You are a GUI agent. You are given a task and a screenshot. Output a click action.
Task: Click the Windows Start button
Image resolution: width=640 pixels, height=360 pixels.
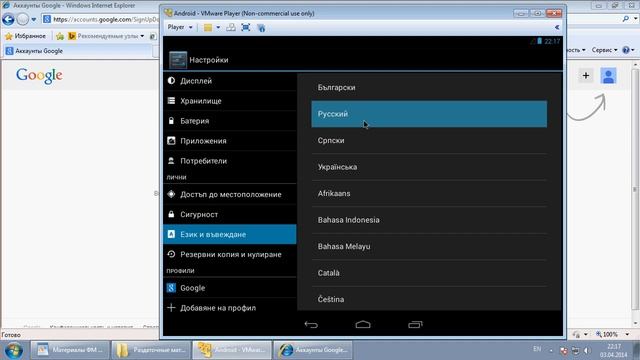tap(14, 350)
